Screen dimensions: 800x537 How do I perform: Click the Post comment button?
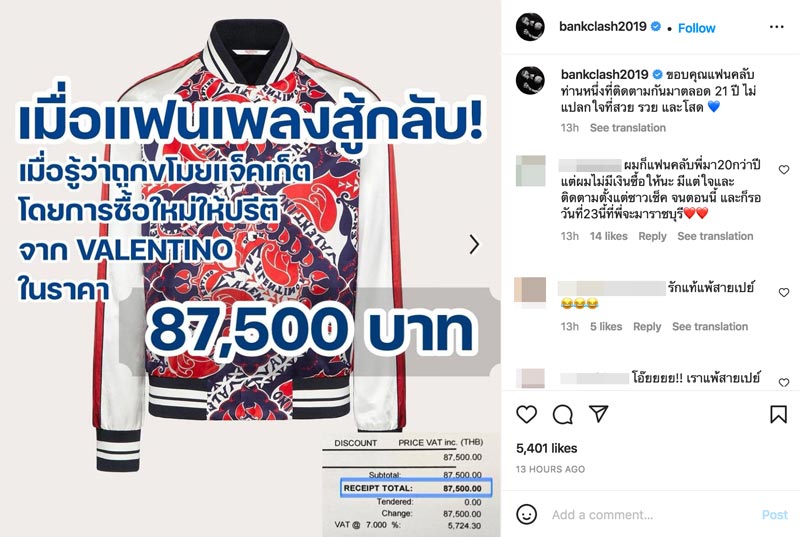[x=774, y=515]
